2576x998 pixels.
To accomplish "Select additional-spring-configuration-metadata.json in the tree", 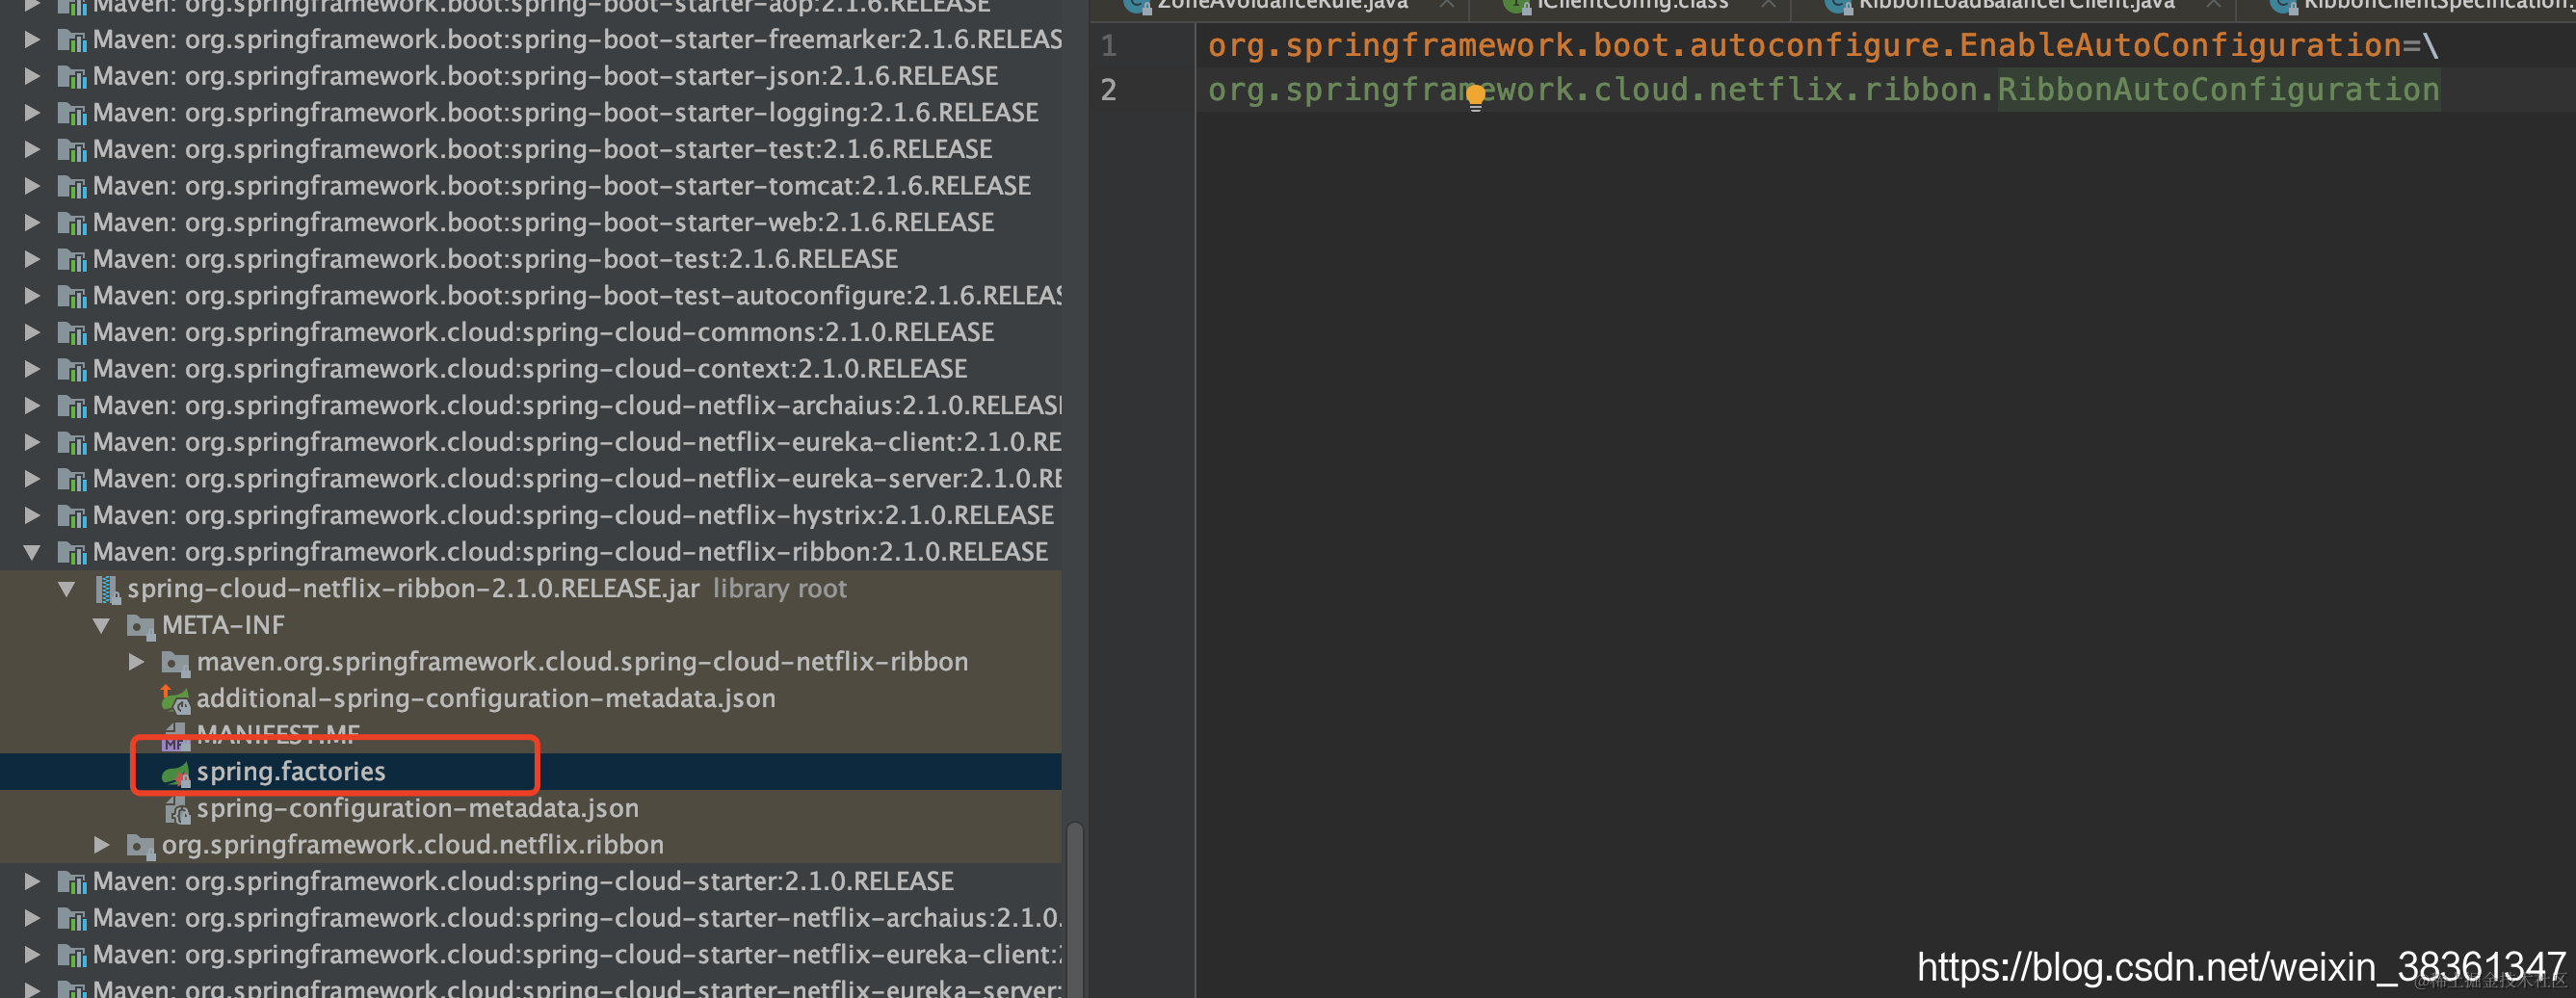I will pos(486,699).
